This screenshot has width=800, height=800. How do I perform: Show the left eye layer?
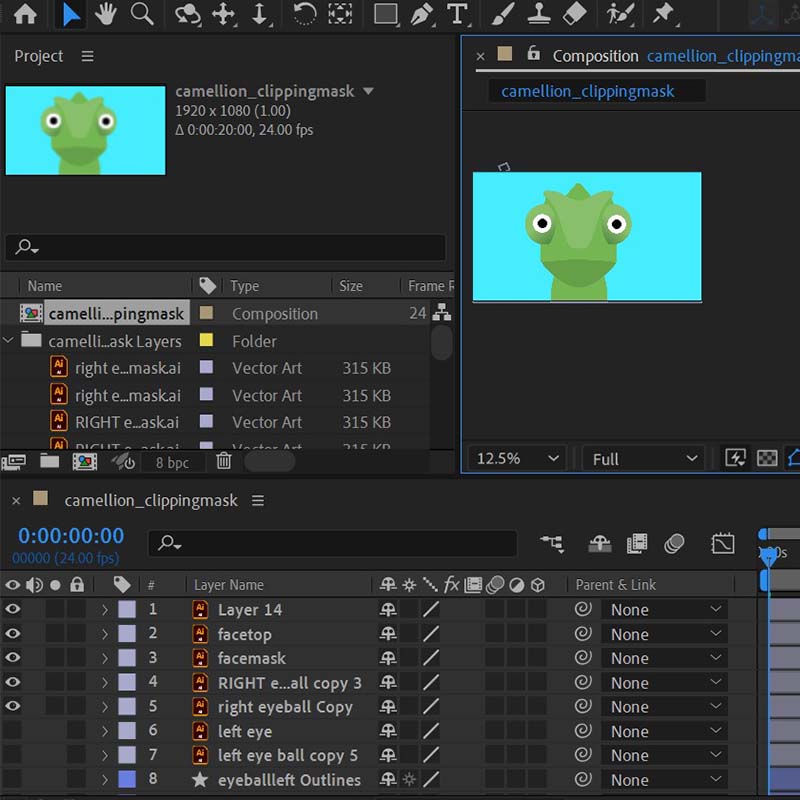coord(12,731)
